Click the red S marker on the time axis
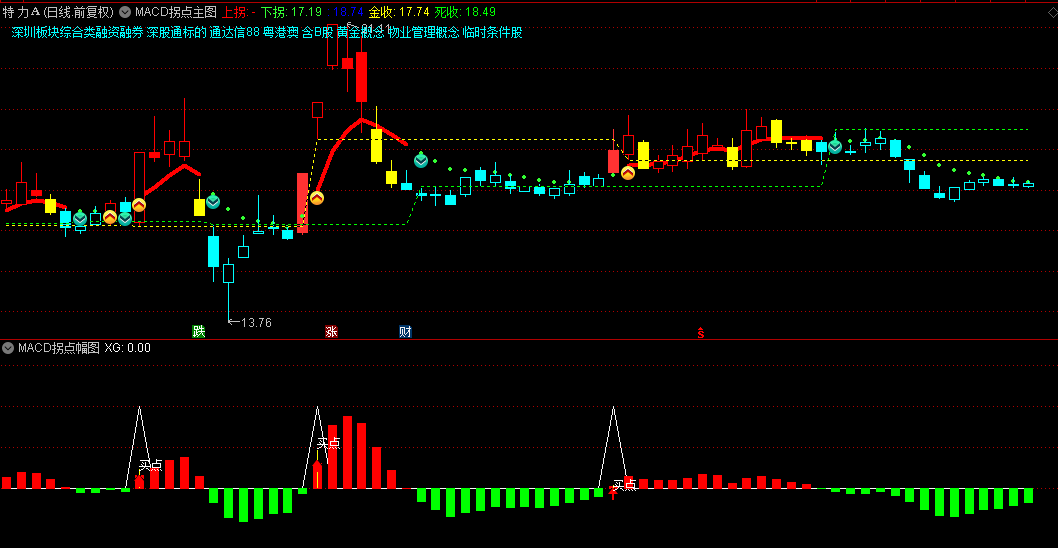The height and width of the screenshot is (548, 1058). pos(700,333)
